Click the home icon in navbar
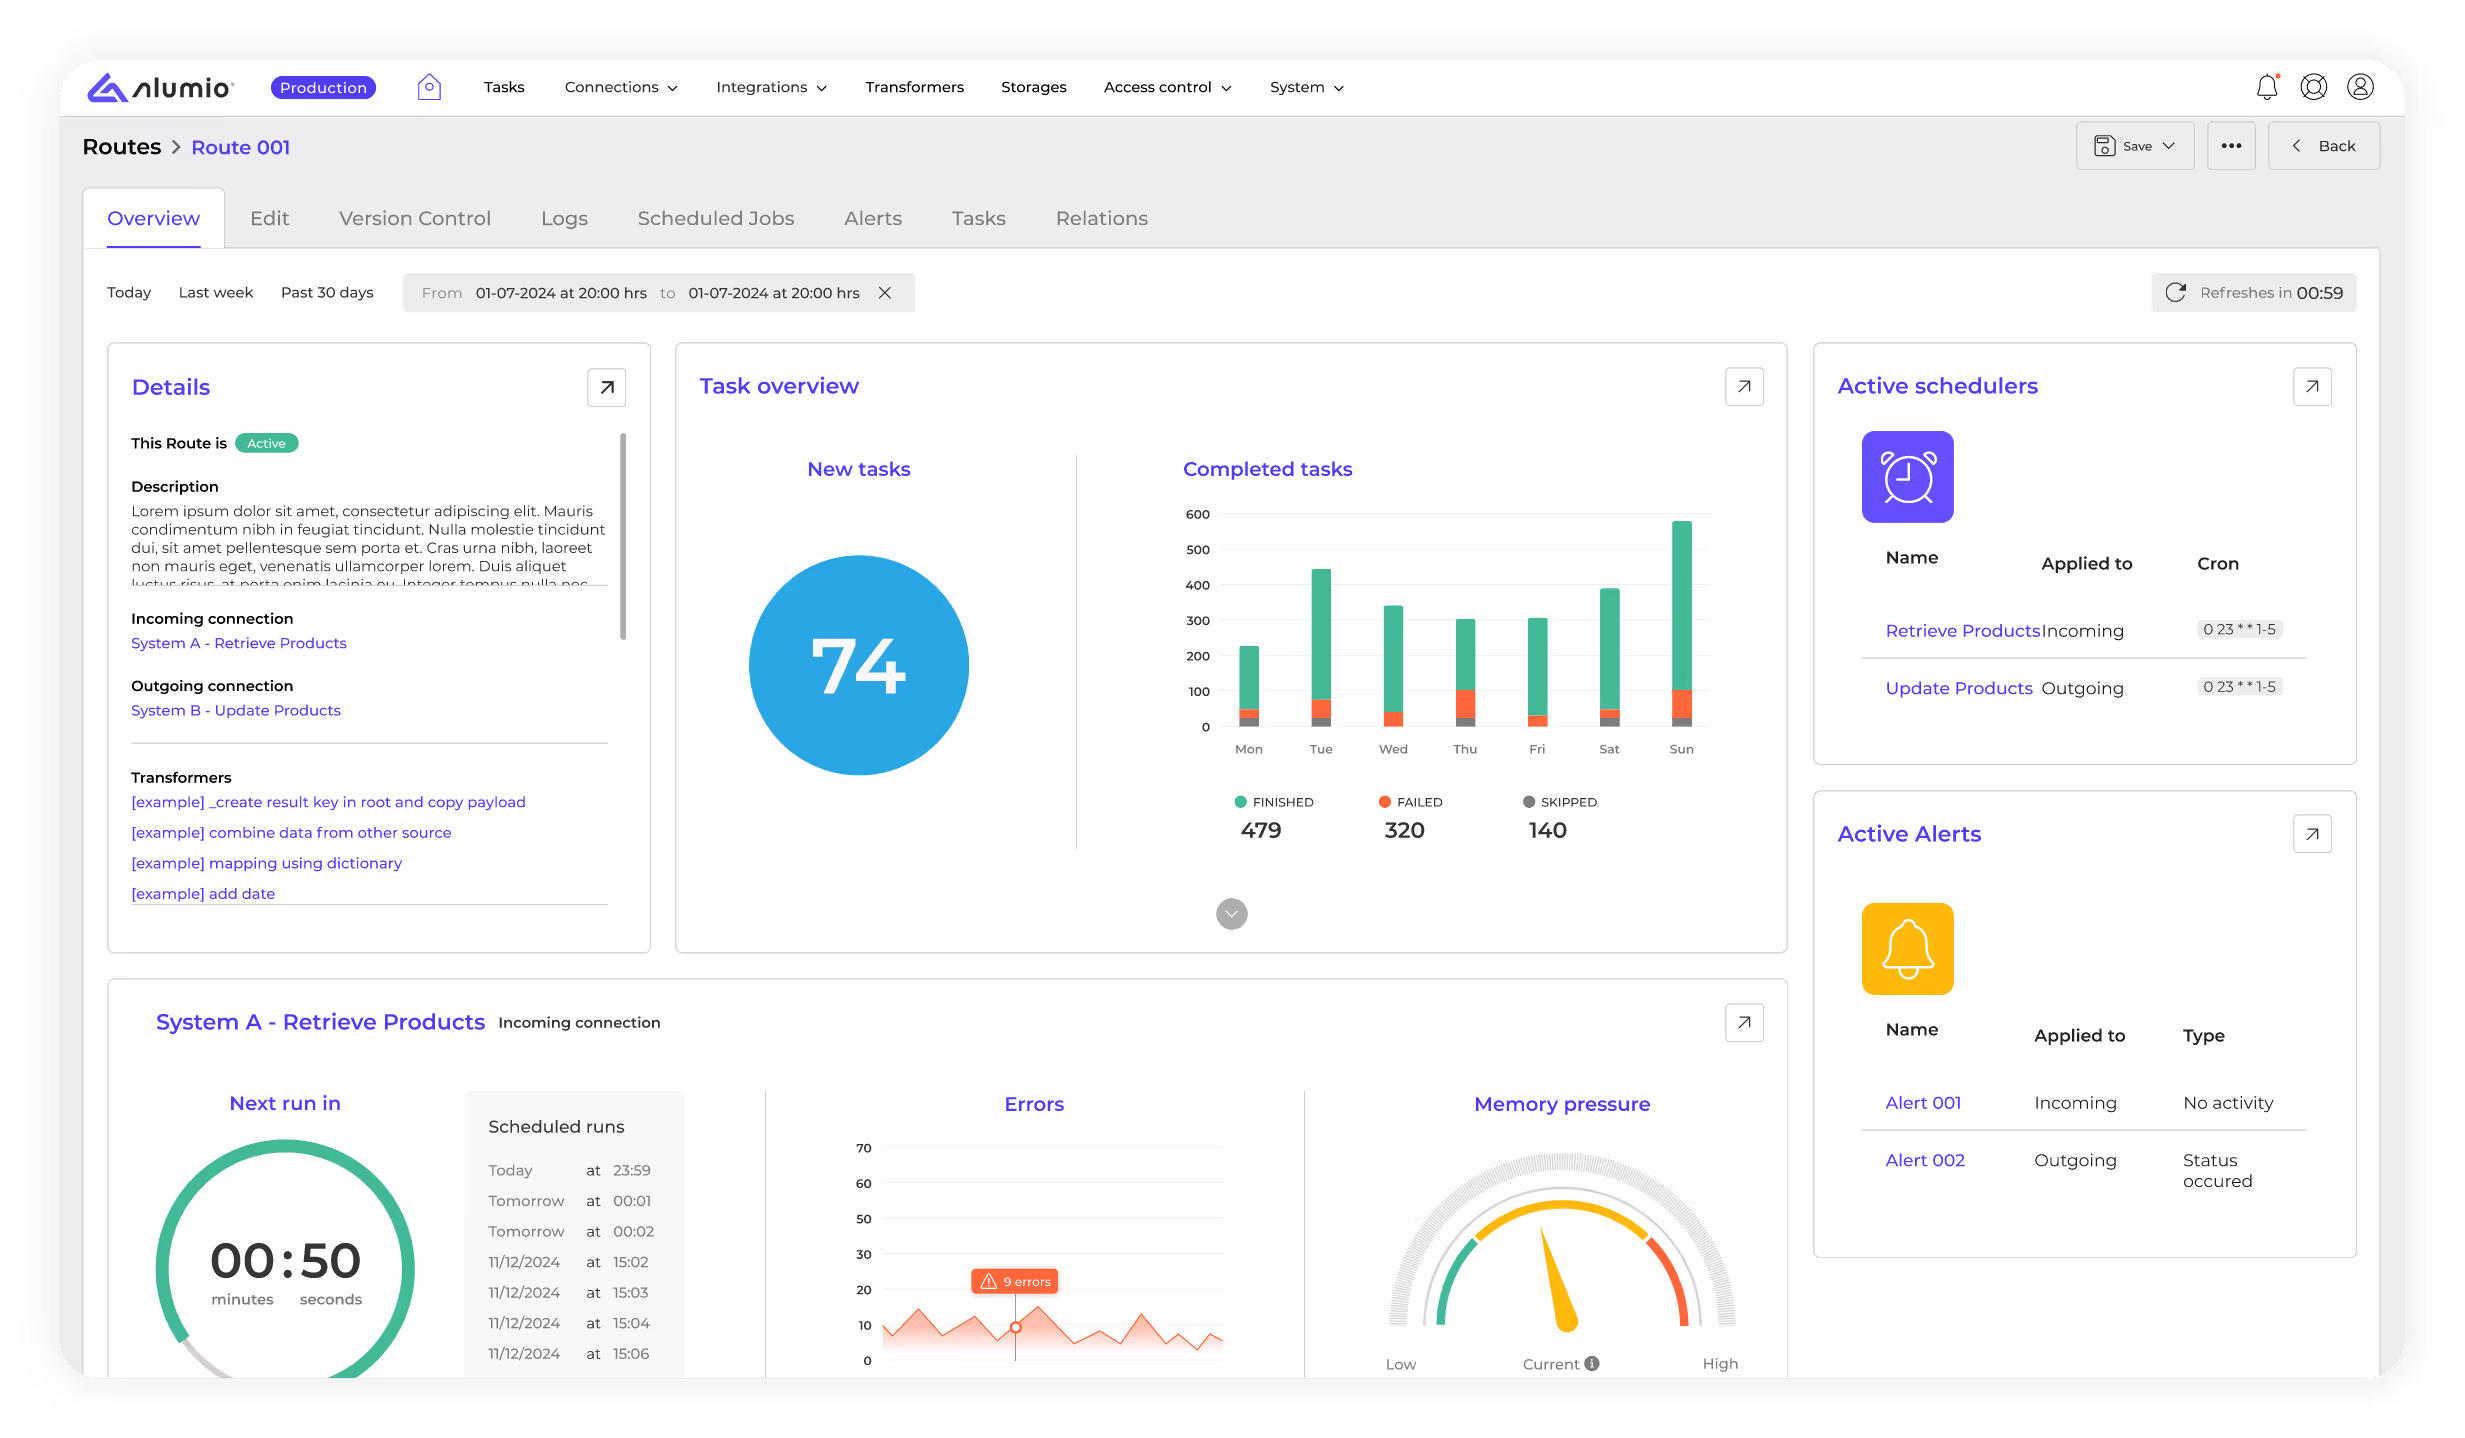The image size is (2465, 1438). pos(429,87)
